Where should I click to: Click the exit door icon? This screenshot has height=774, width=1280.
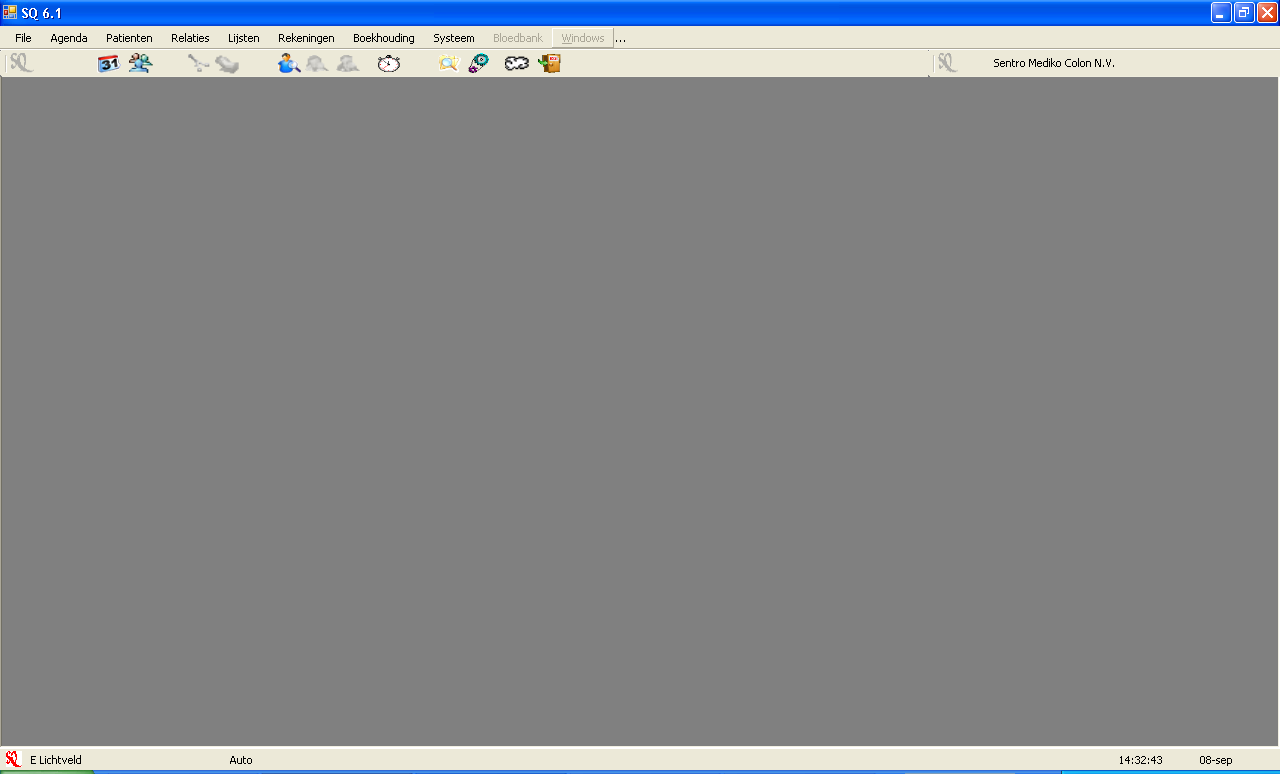(549, 64)
